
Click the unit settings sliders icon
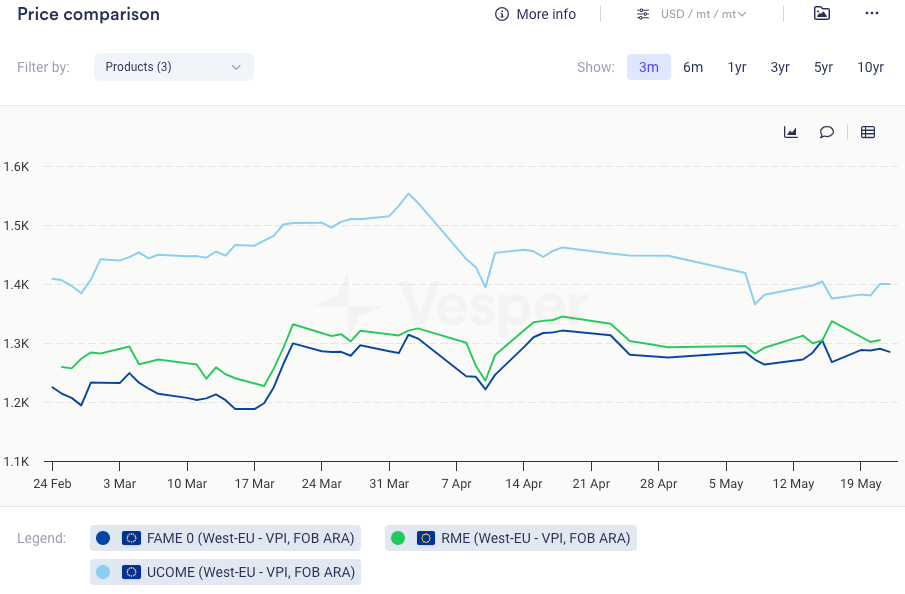[x=643, y=14]
